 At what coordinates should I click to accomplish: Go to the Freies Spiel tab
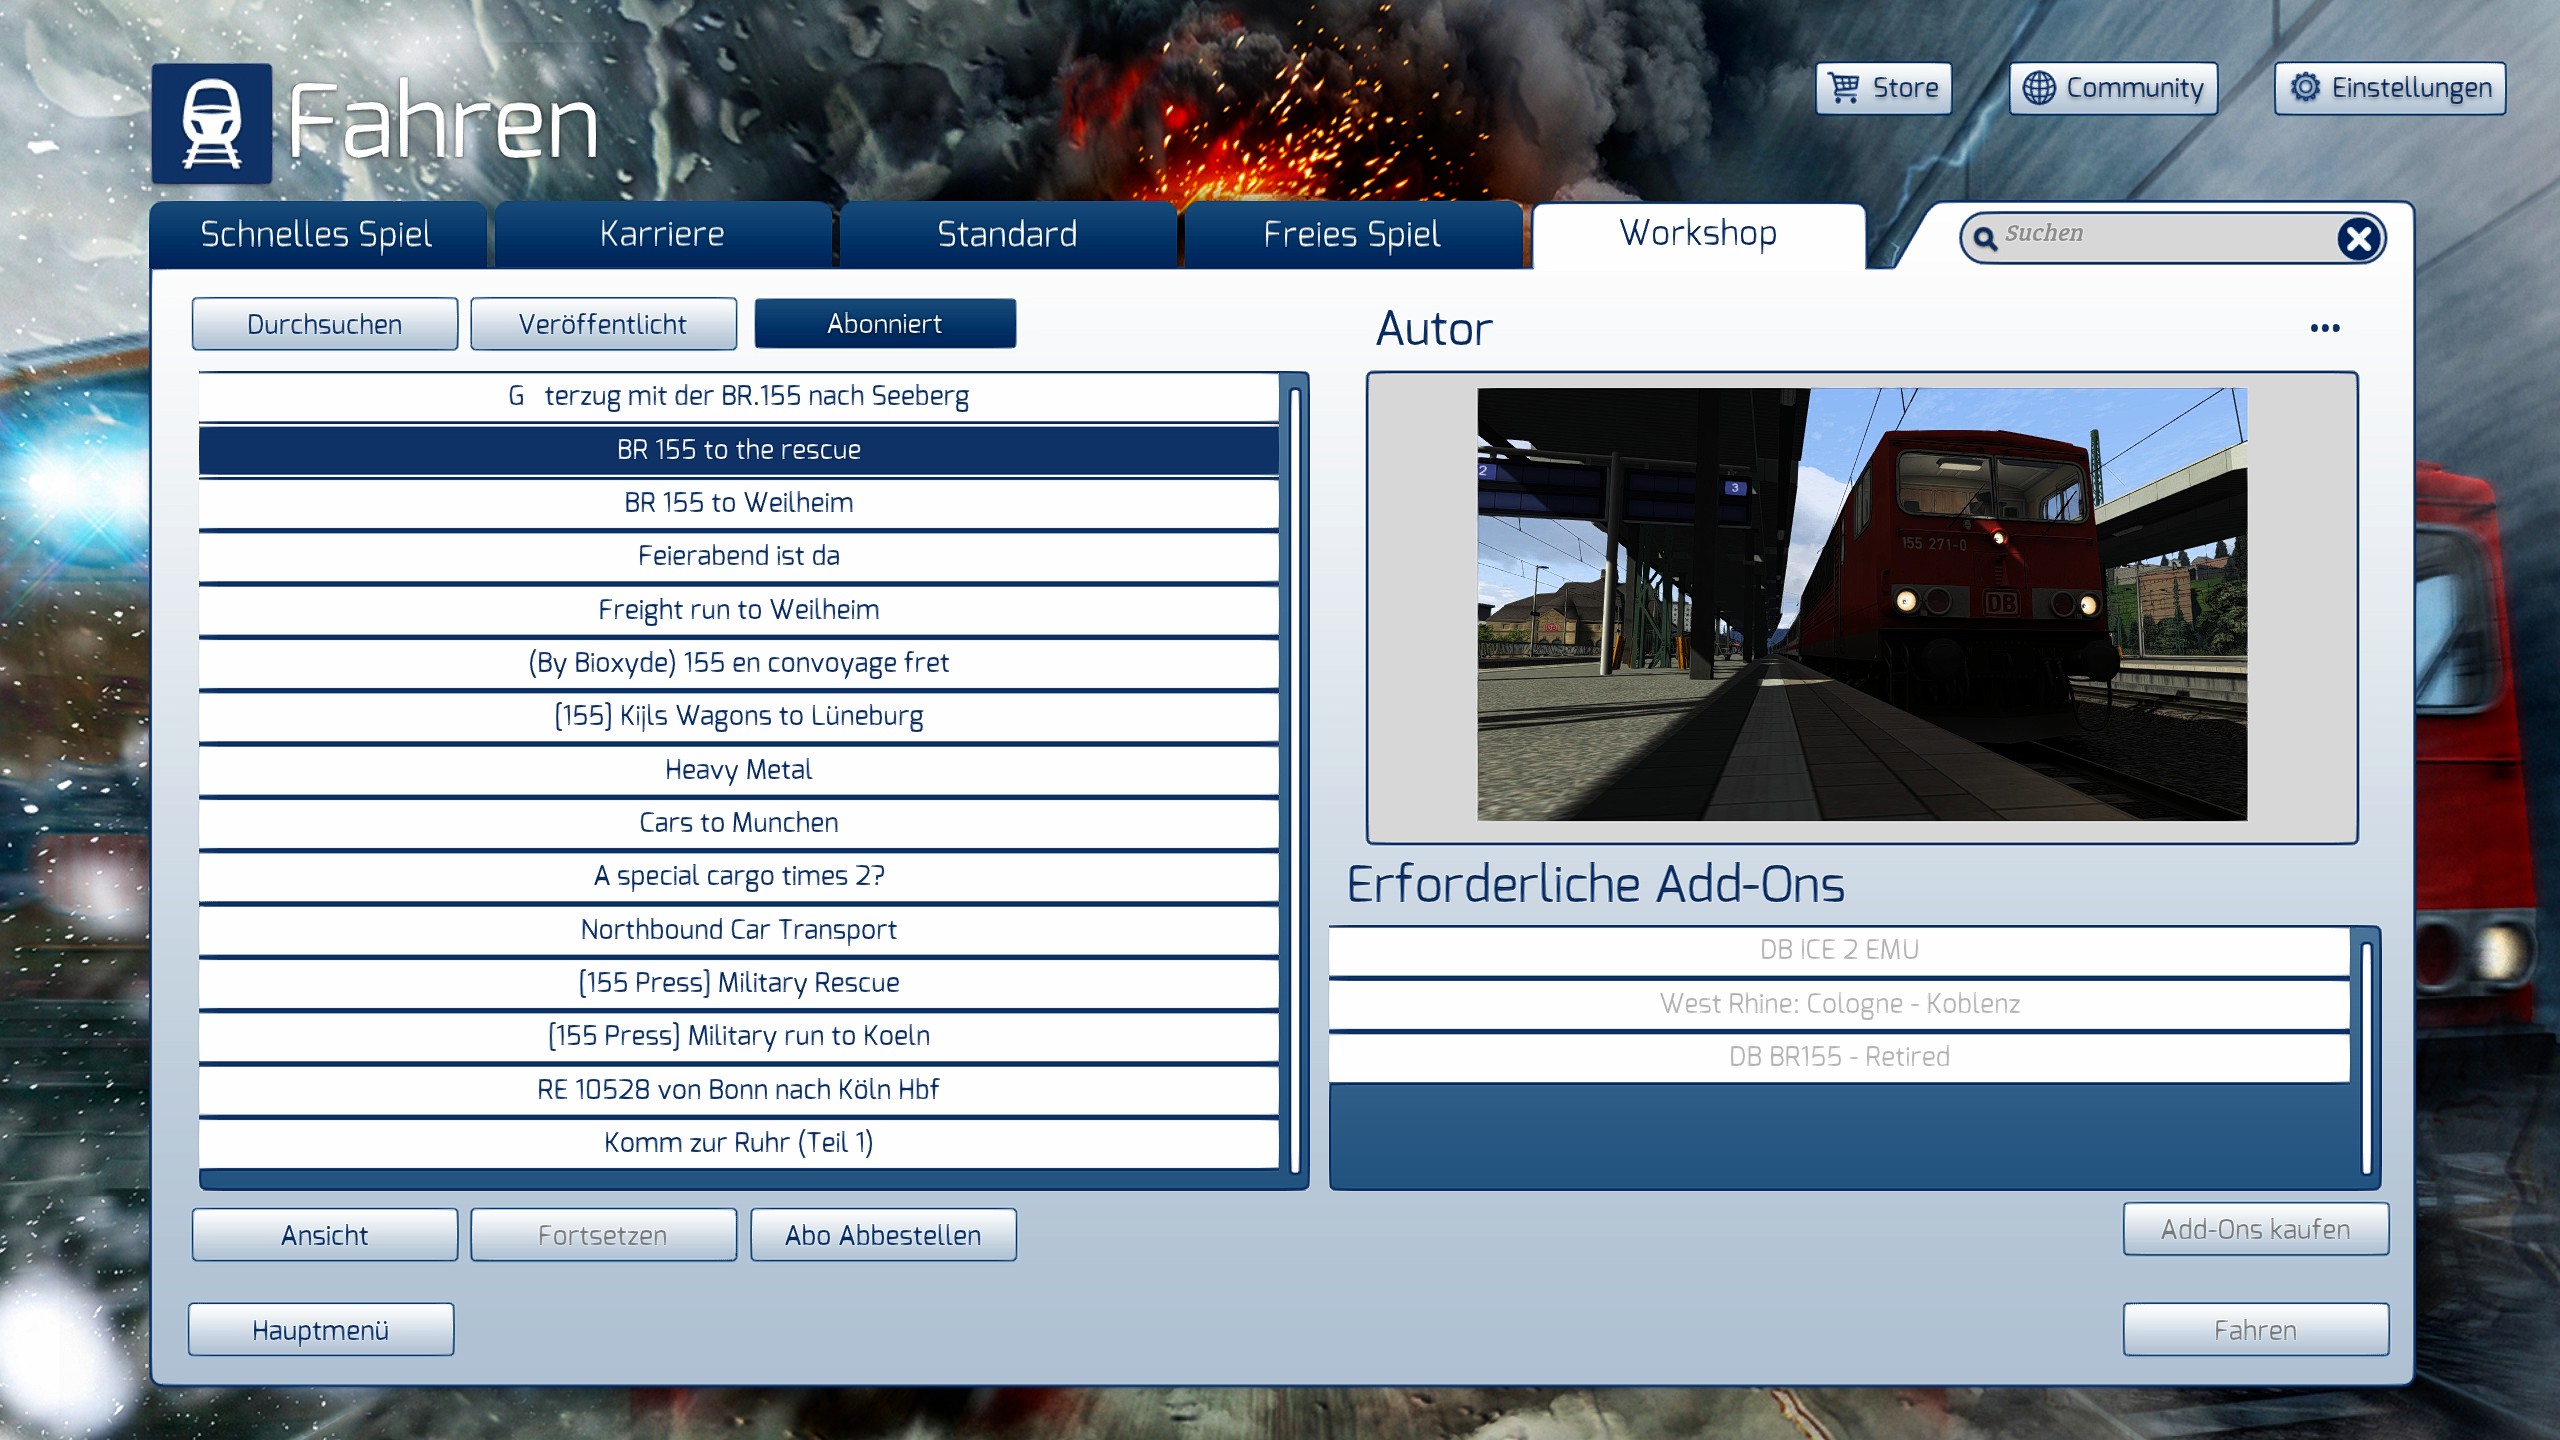(x=1352, y=234)
